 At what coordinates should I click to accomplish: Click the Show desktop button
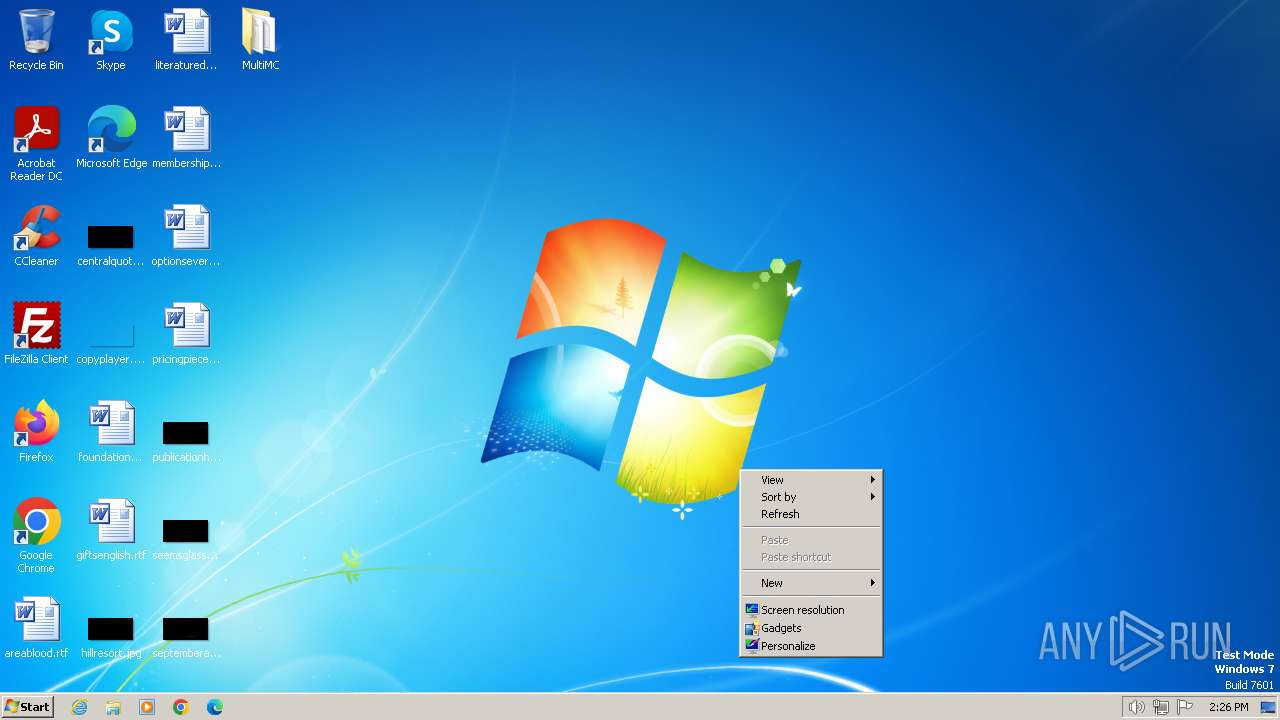(1268, 707)
